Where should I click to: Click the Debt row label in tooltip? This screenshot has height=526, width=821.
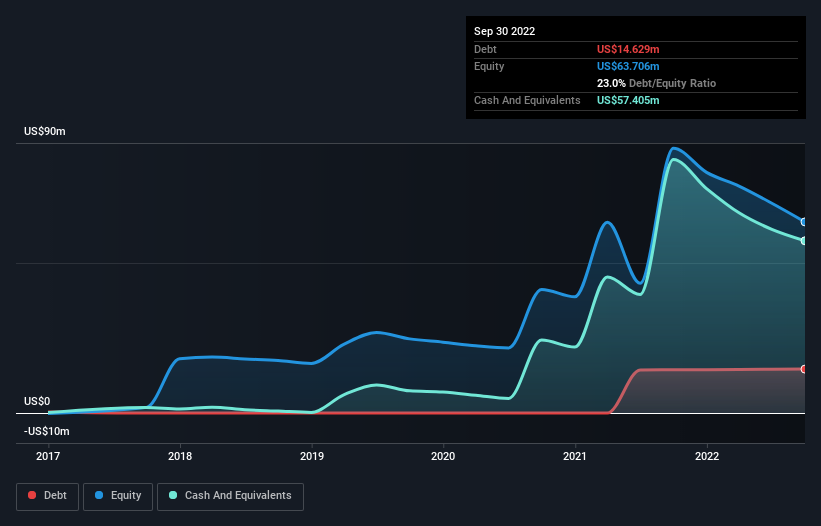point(485,49)
